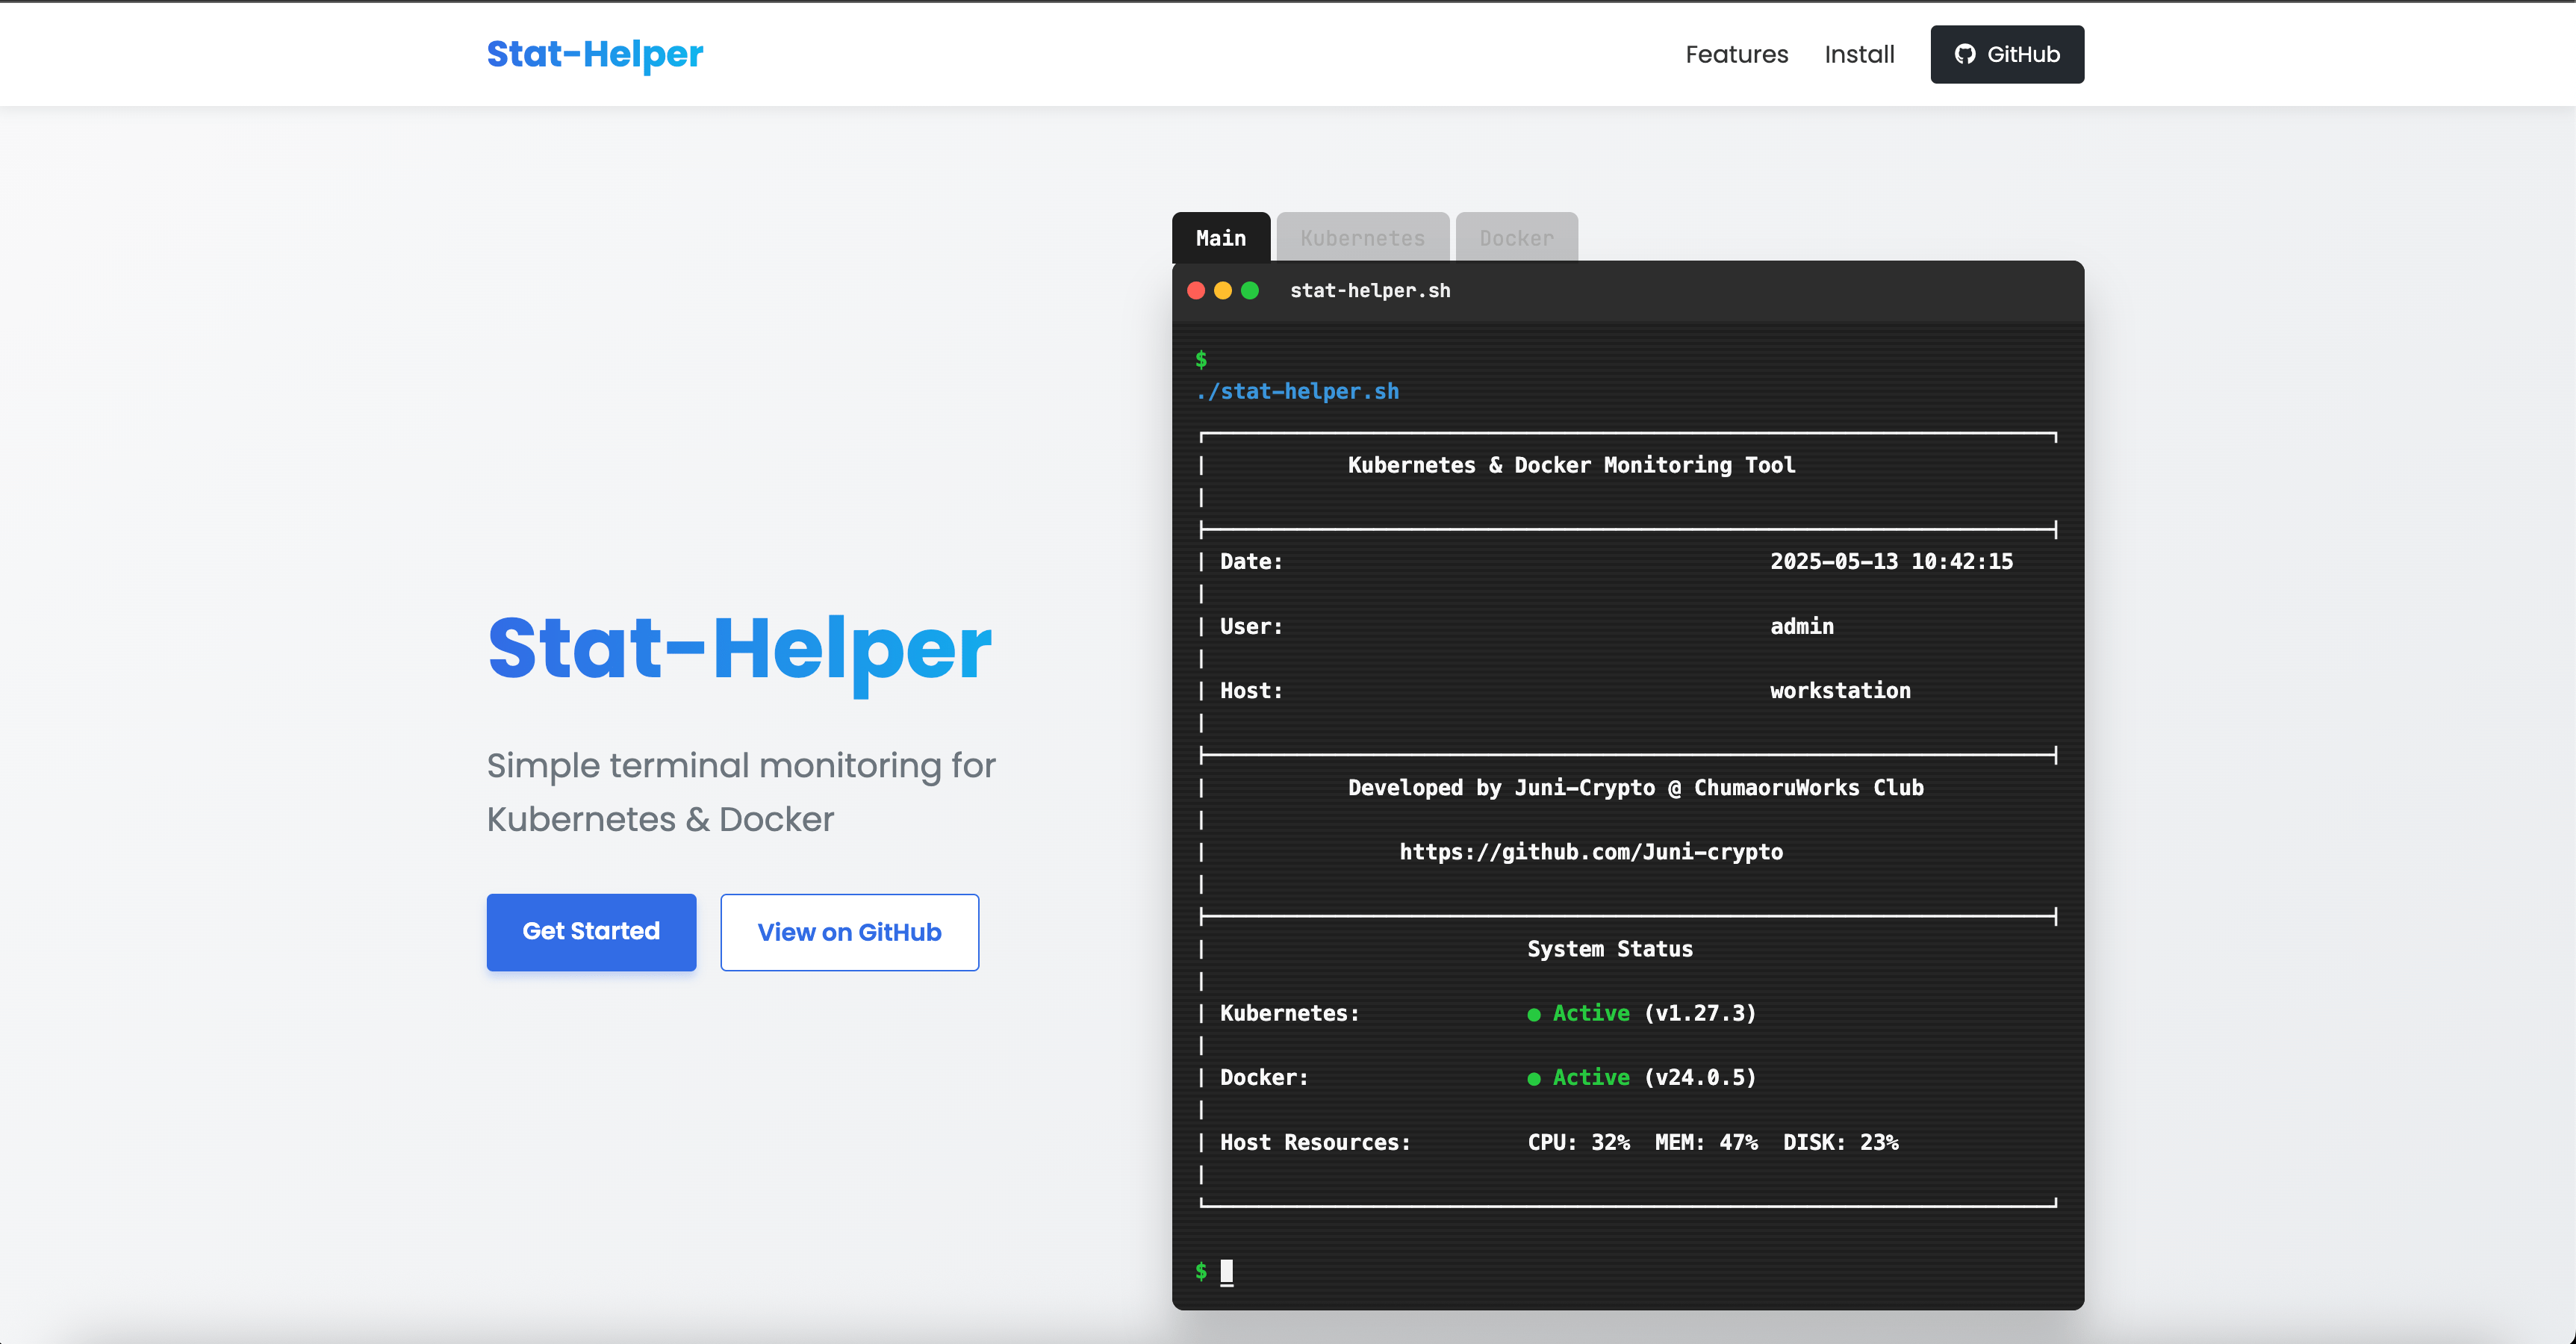Click the stat-helper.sh title bar text
Viewport: 2576px width, 1344px height.
(1369, 290)
